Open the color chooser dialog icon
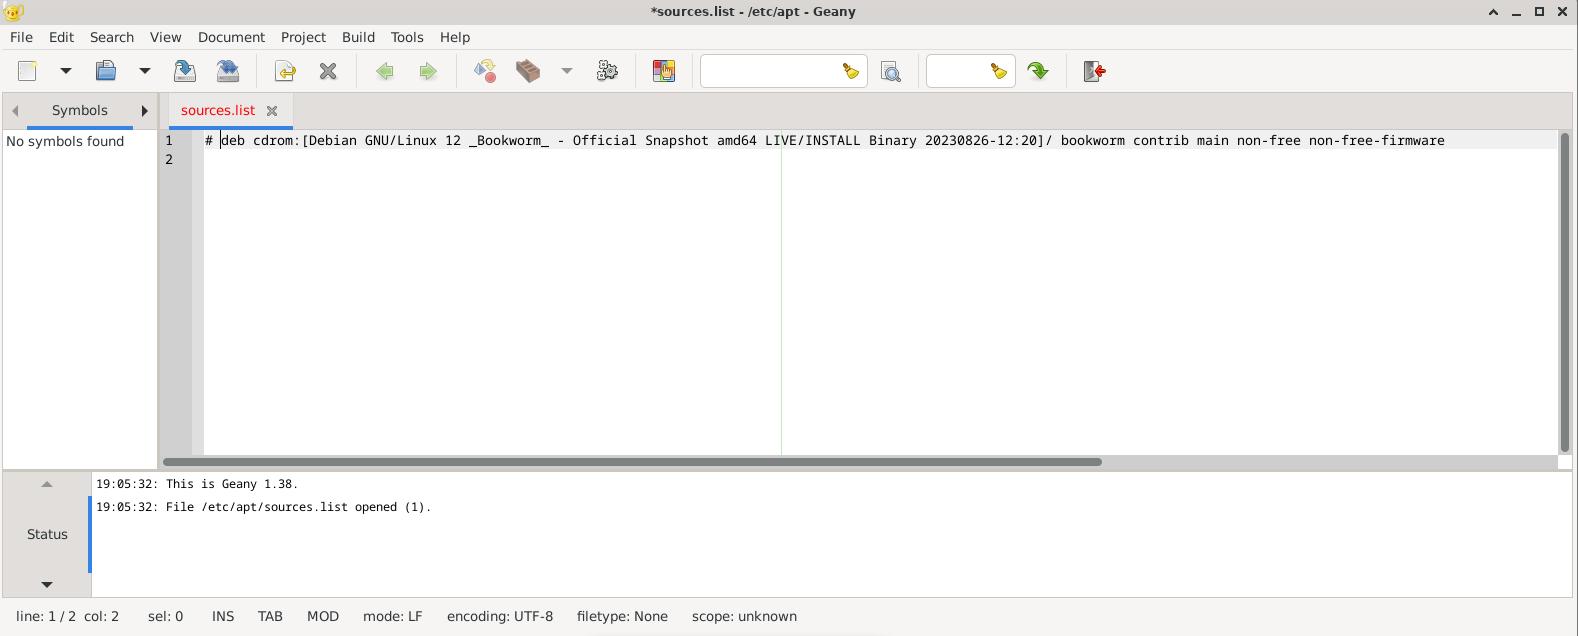 pyautogui.click(x=664, y=71)
